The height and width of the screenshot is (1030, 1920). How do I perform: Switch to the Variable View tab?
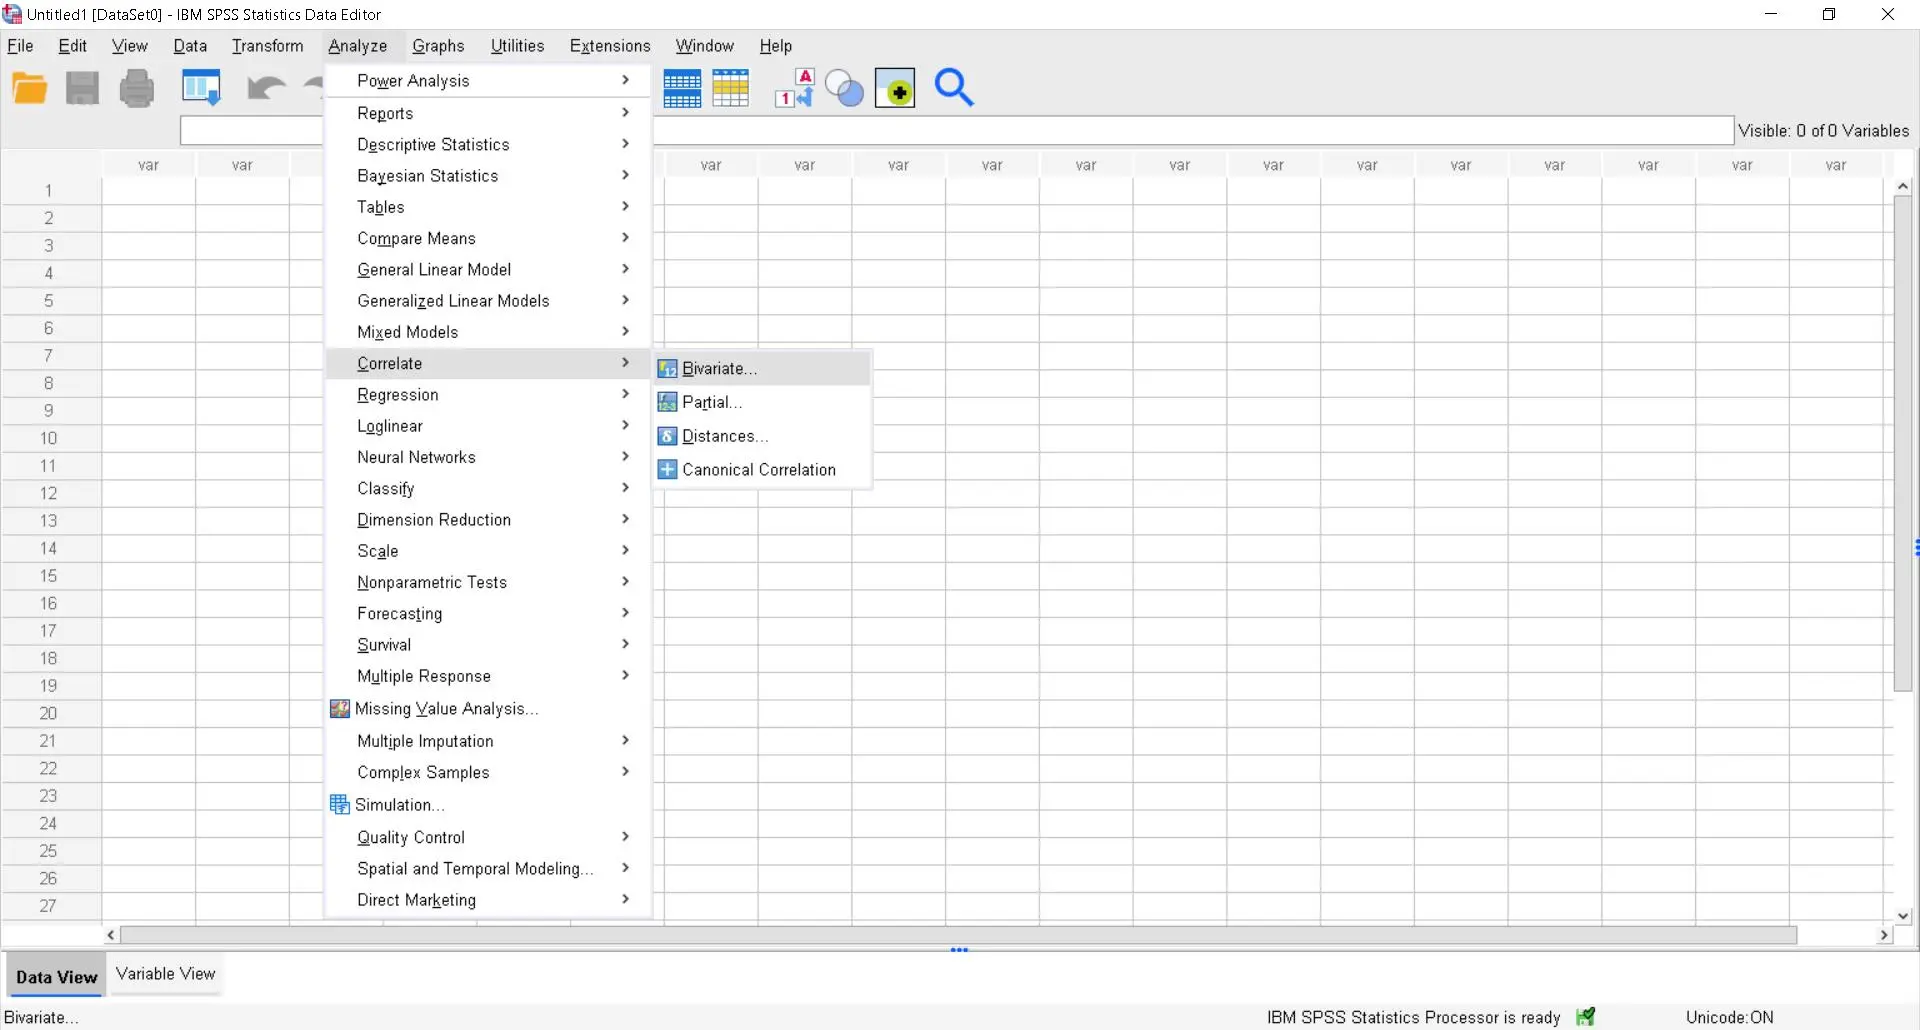coord(165,974)
